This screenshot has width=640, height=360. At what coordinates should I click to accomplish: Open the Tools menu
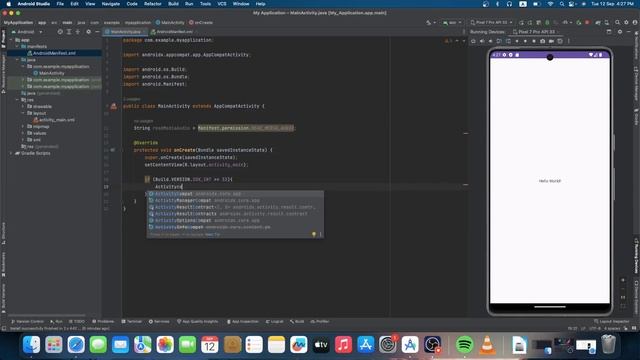[x=205, y=4]
